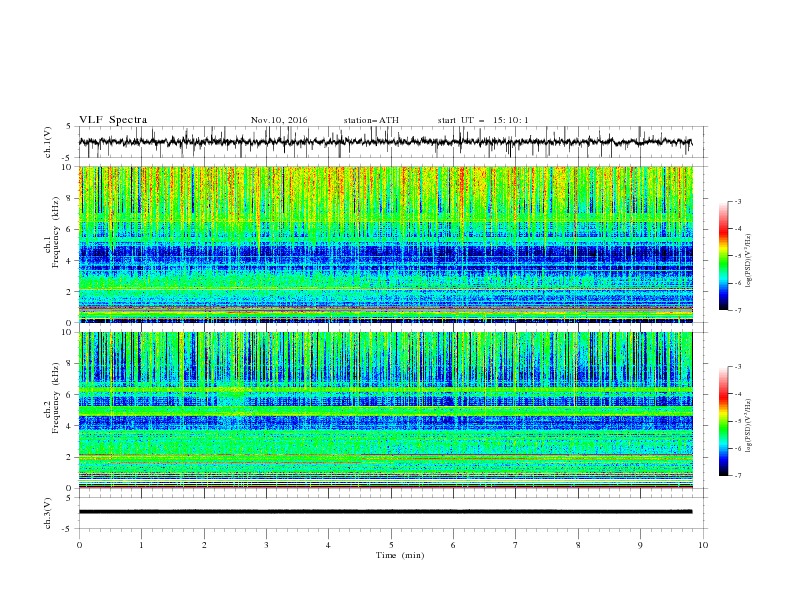Click the "Nov.10, 2016" date label
792x612 pixels.
279,120
